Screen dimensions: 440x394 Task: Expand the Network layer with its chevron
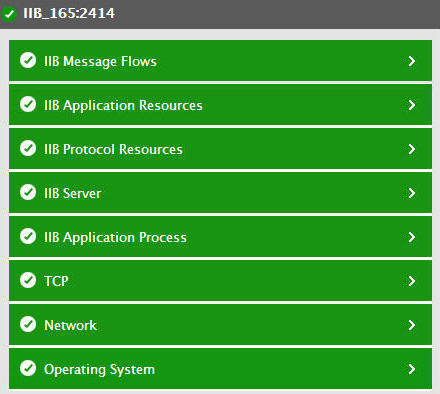(412, 325)
